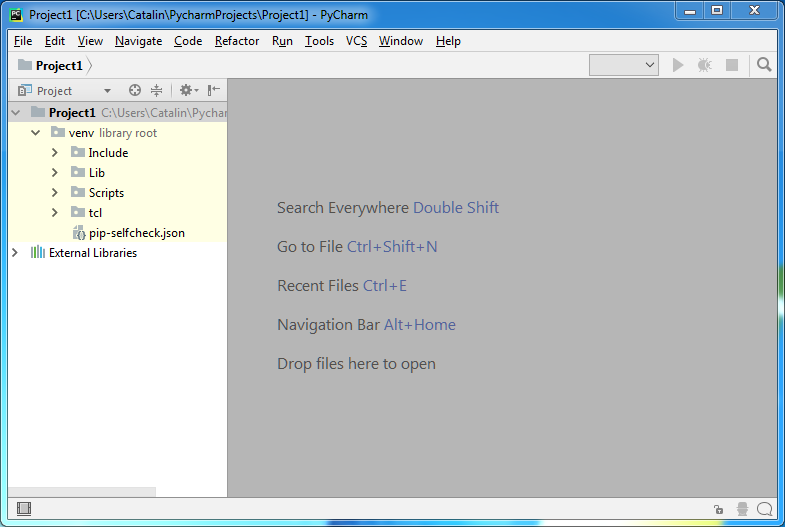
Task: Click the horizontal scrollbar in project panel
Action: pyautogui.click(x=82, y=492)
